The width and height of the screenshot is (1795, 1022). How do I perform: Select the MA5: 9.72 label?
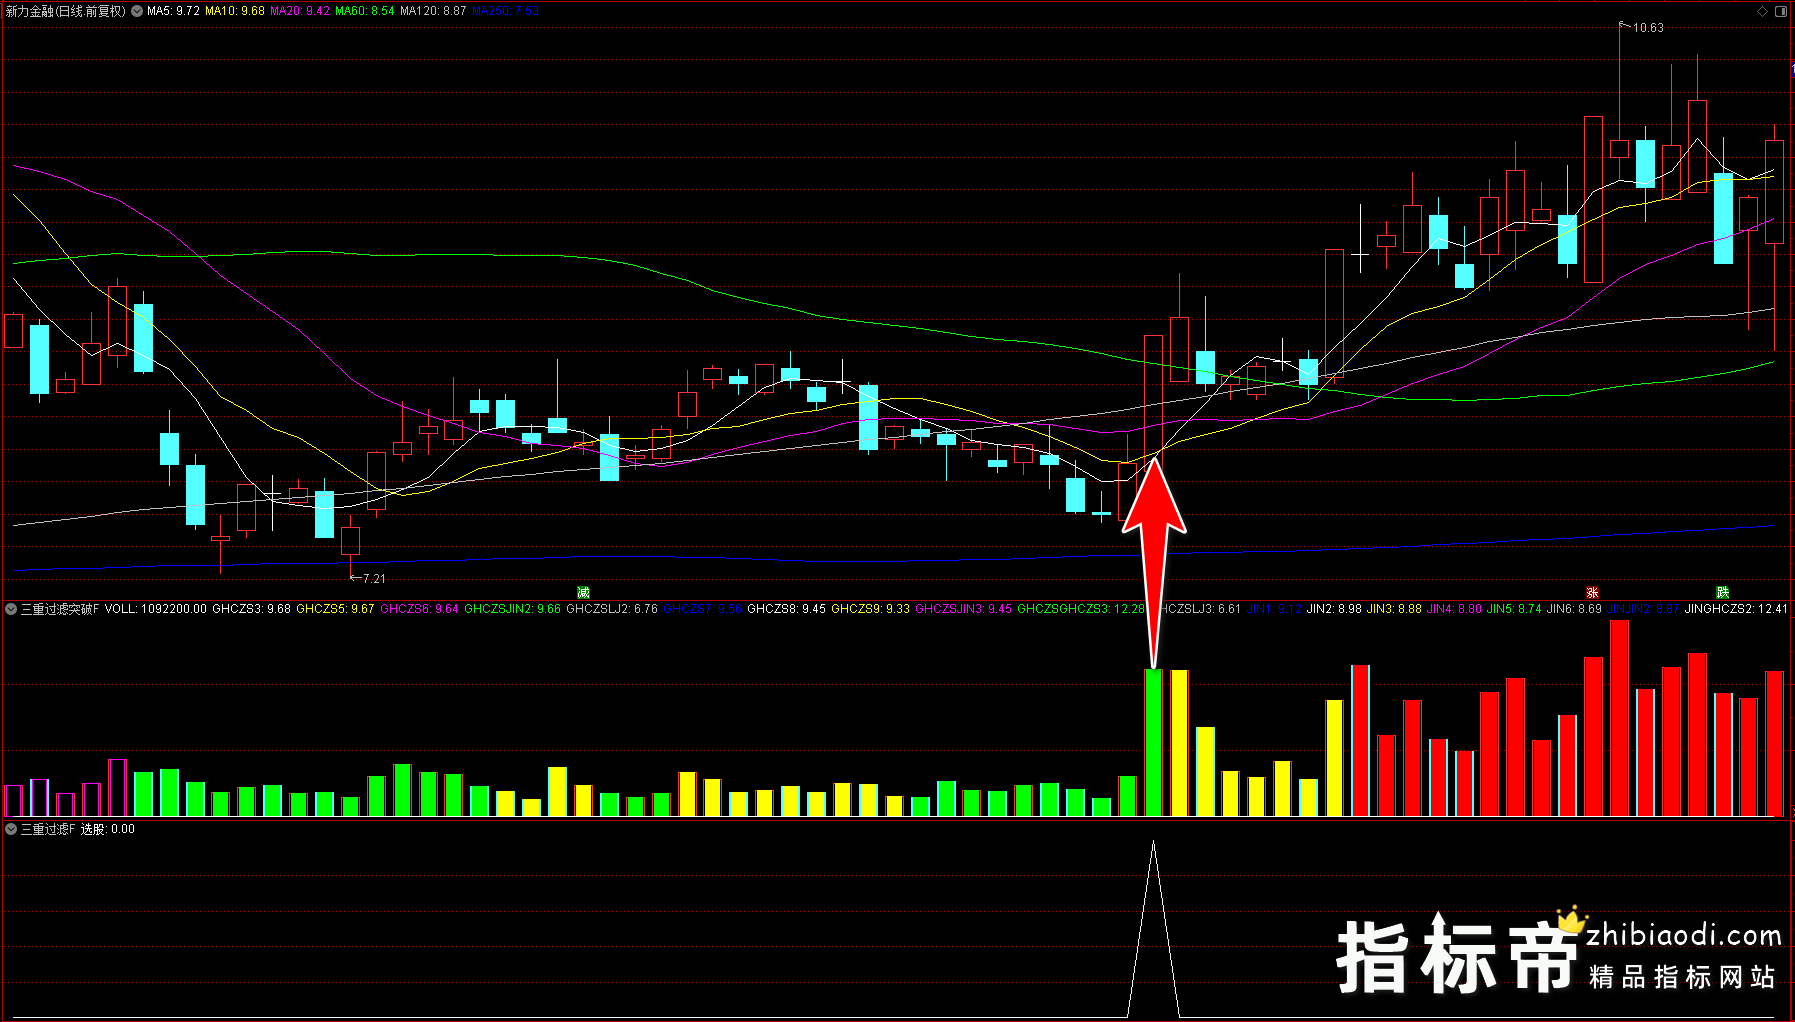173,11
